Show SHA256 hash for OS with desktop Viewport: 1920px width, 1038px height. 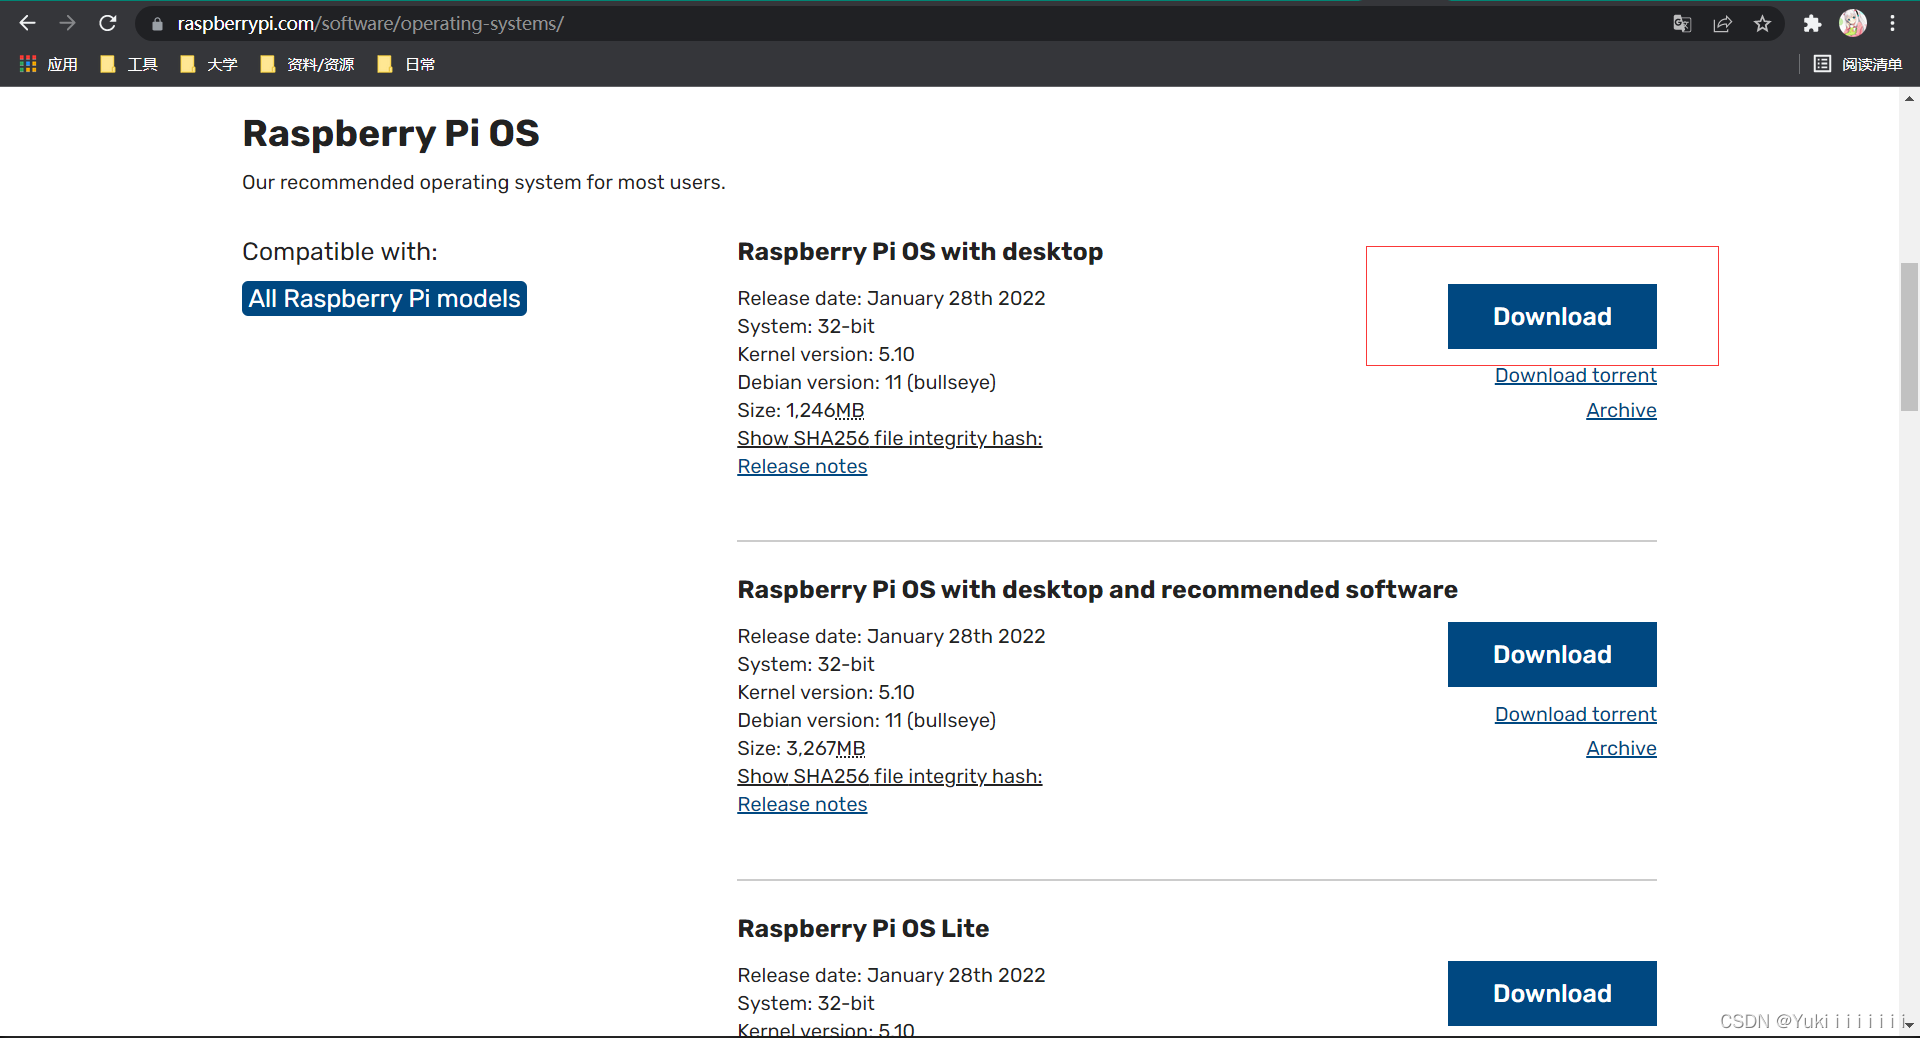889,438
